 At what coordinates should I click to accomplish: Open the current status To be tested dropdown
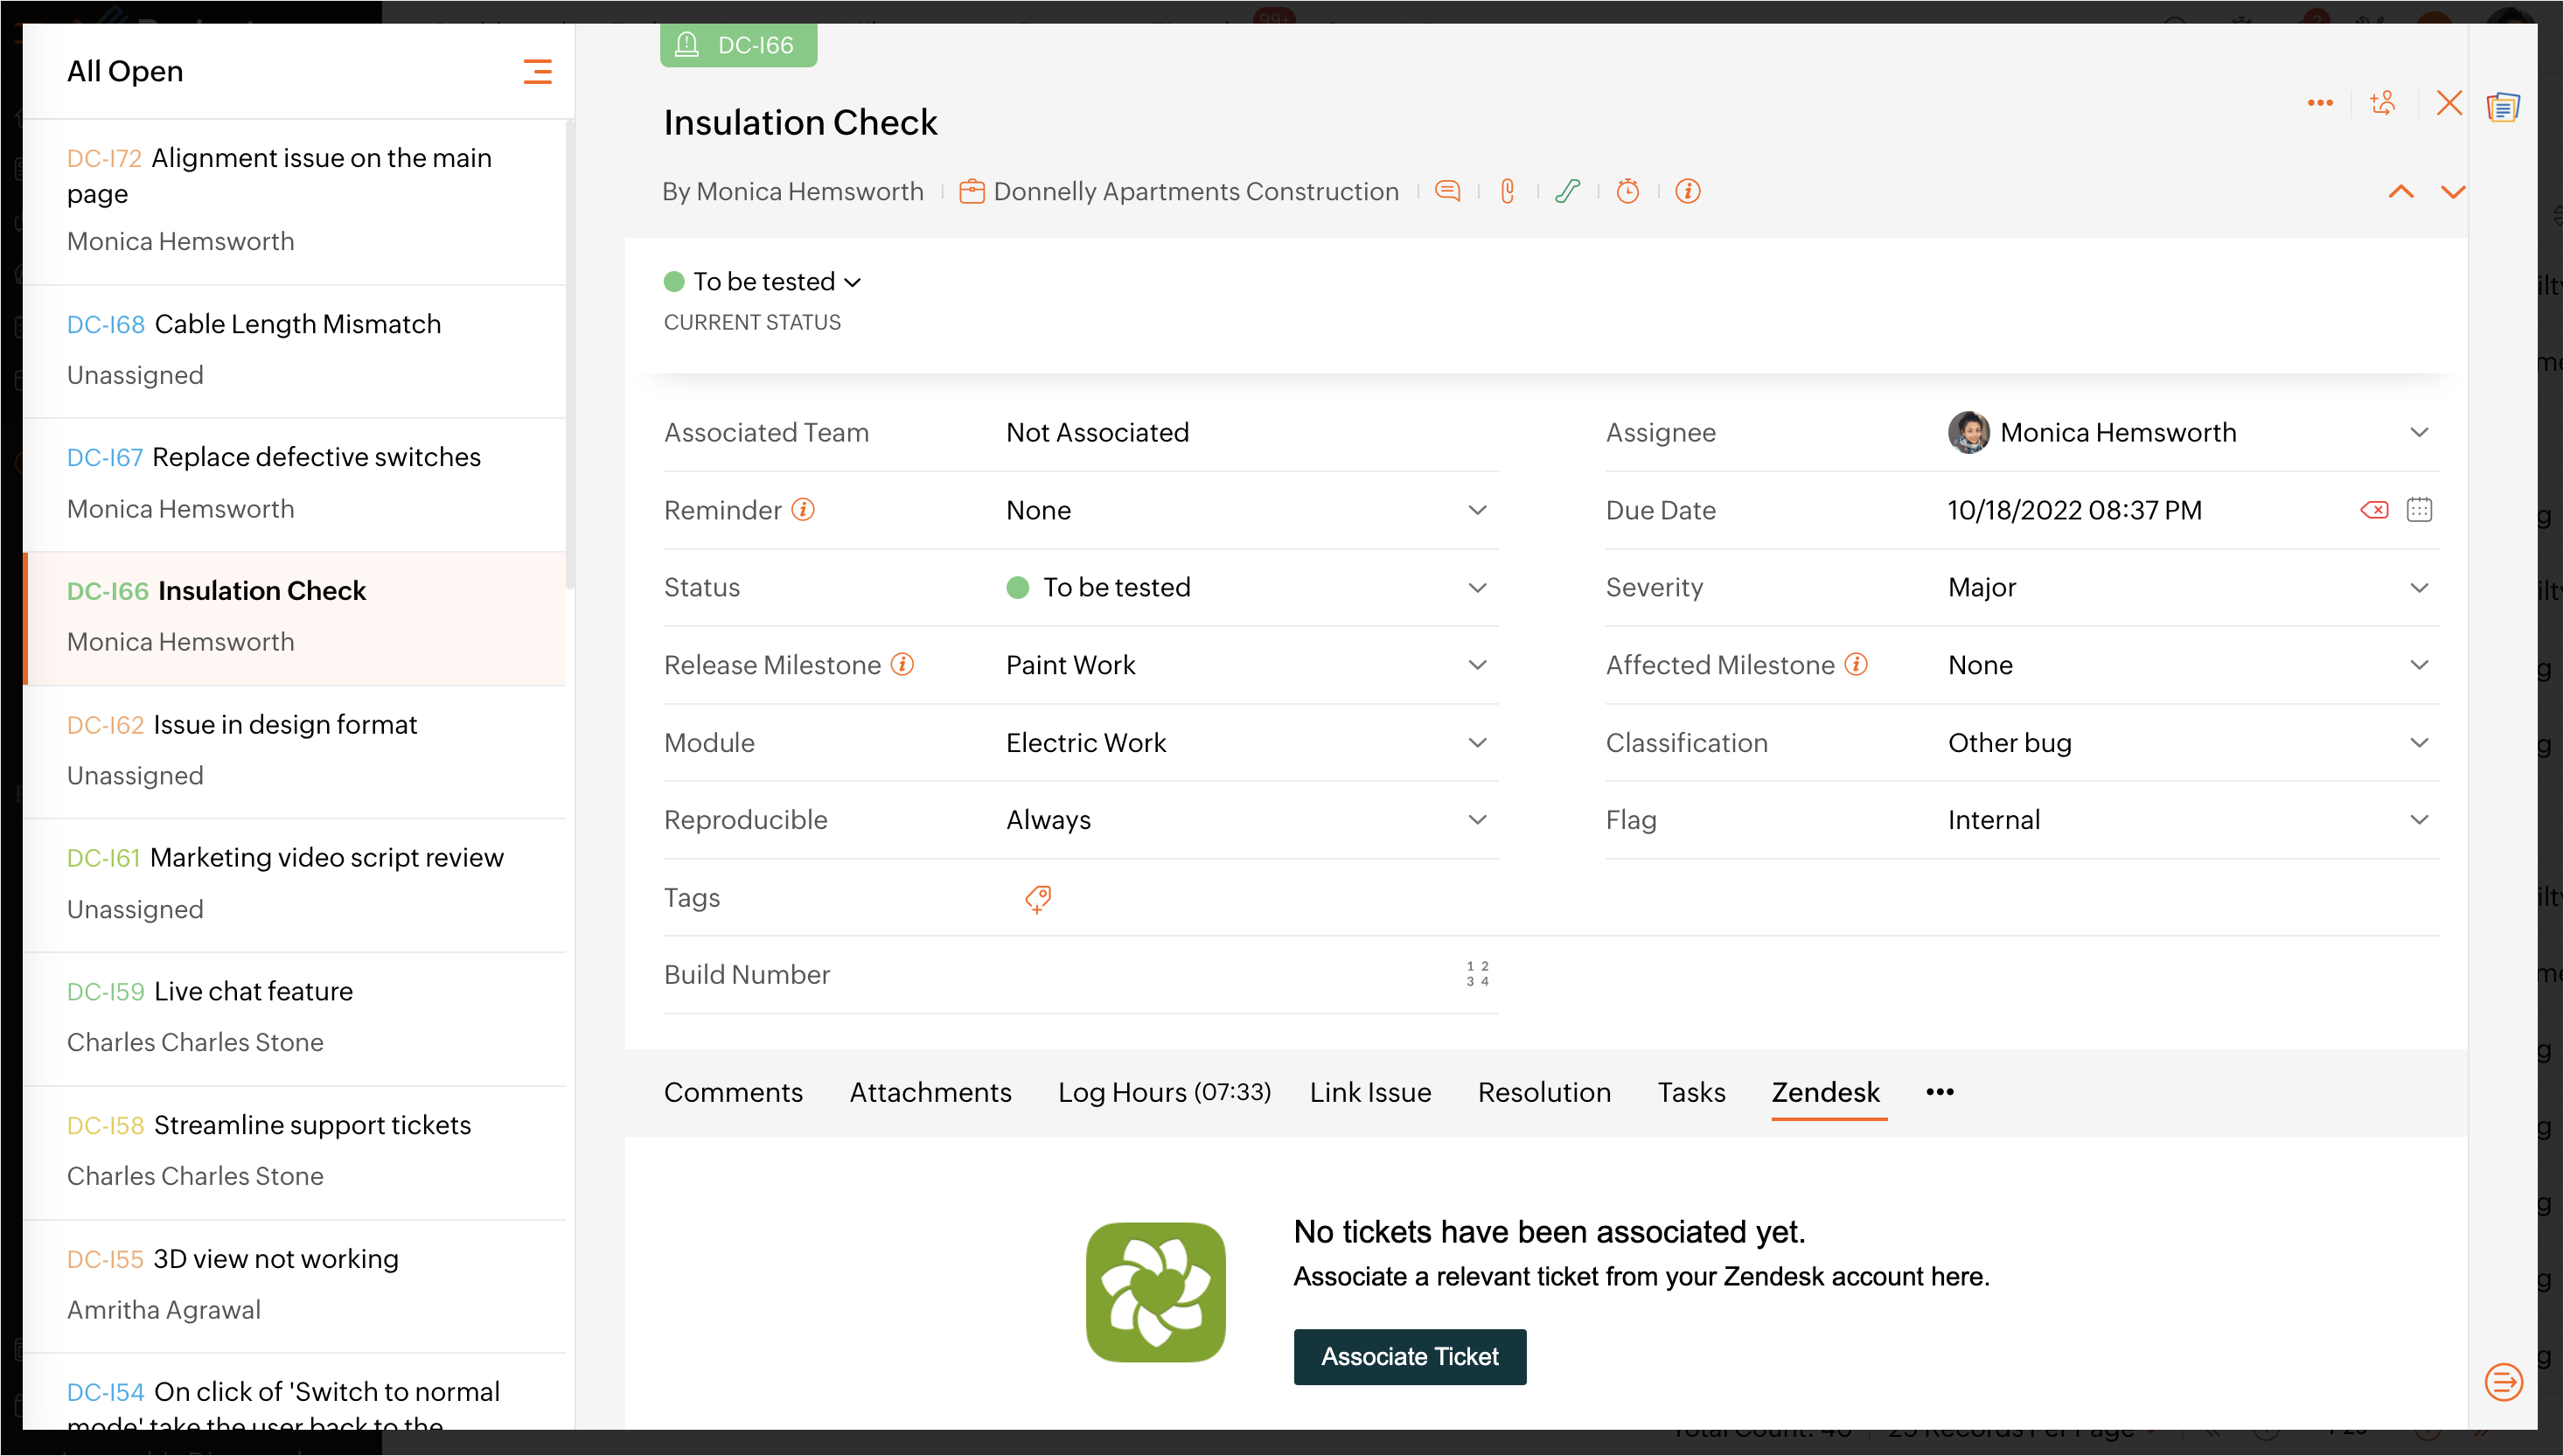coord(776,282)
